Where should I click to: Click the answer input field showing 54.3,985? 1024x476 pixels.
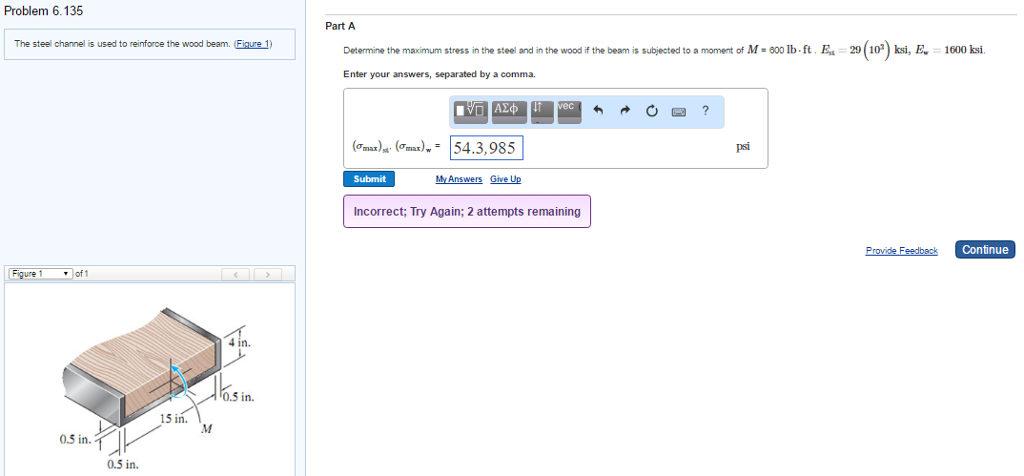(486, 148)
